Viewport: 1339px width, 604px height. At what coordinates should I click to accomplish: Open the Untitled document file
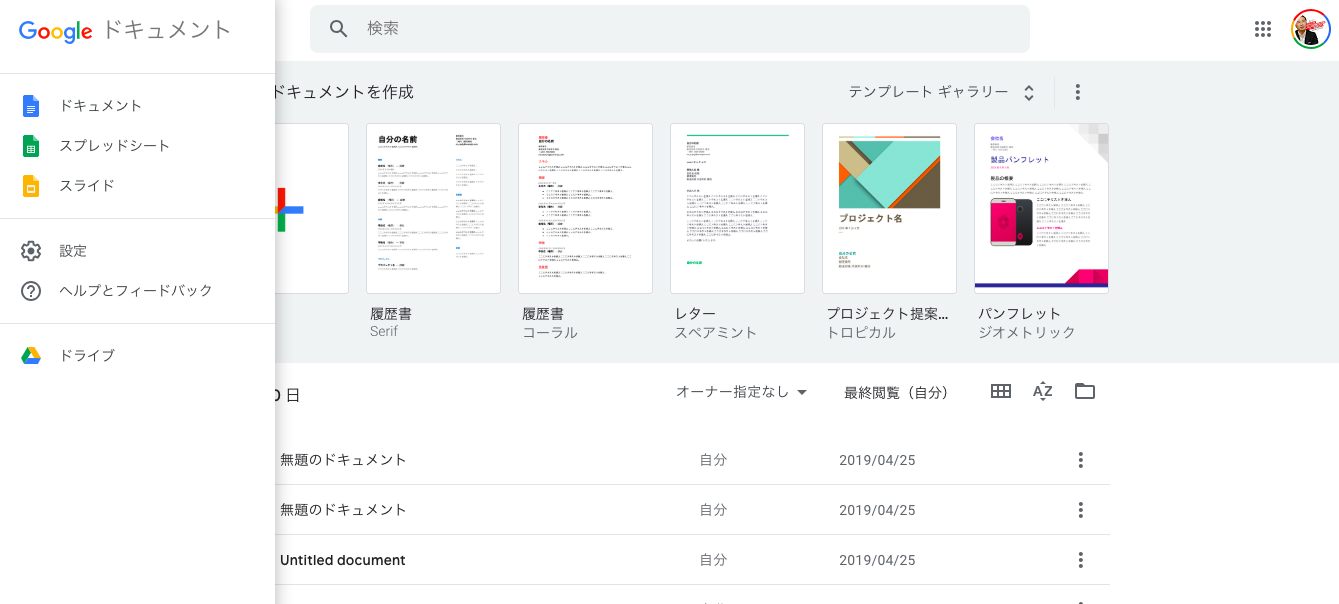coord(343,560)
